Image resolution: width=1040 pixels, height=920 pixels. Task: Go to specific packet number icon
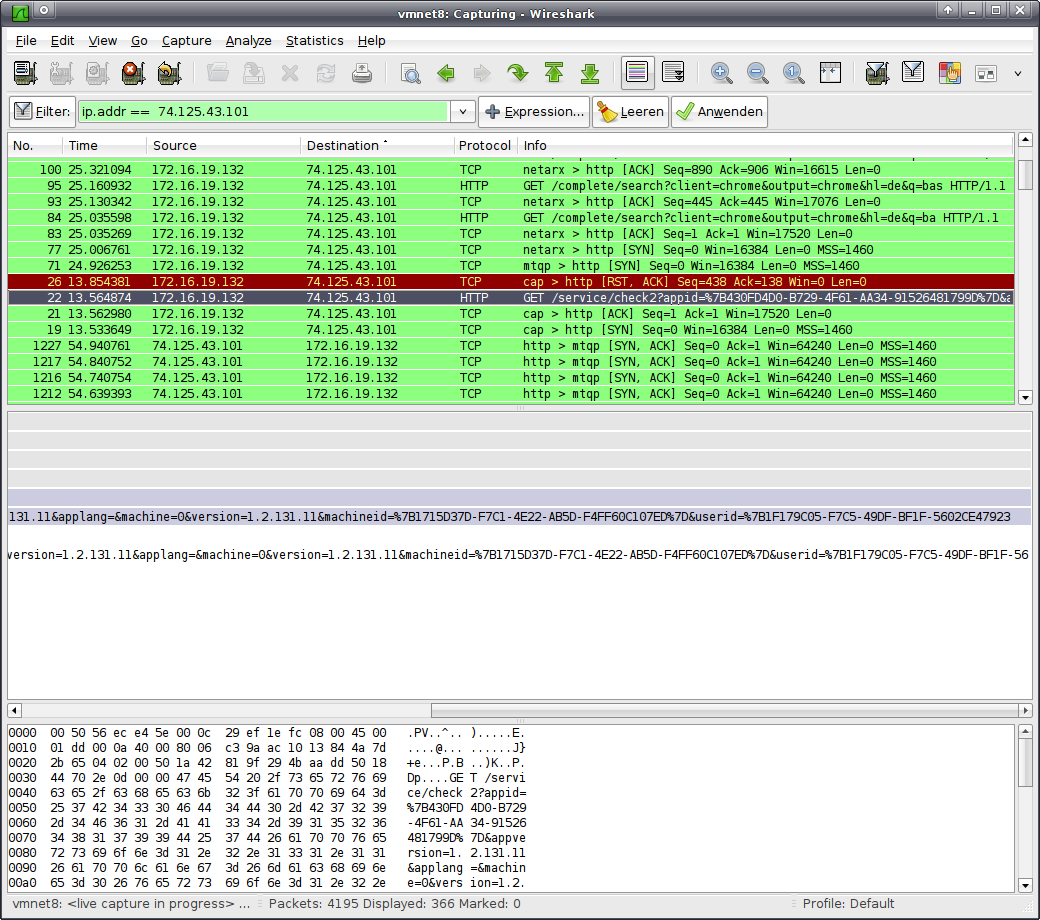click(x=517, y=73)
